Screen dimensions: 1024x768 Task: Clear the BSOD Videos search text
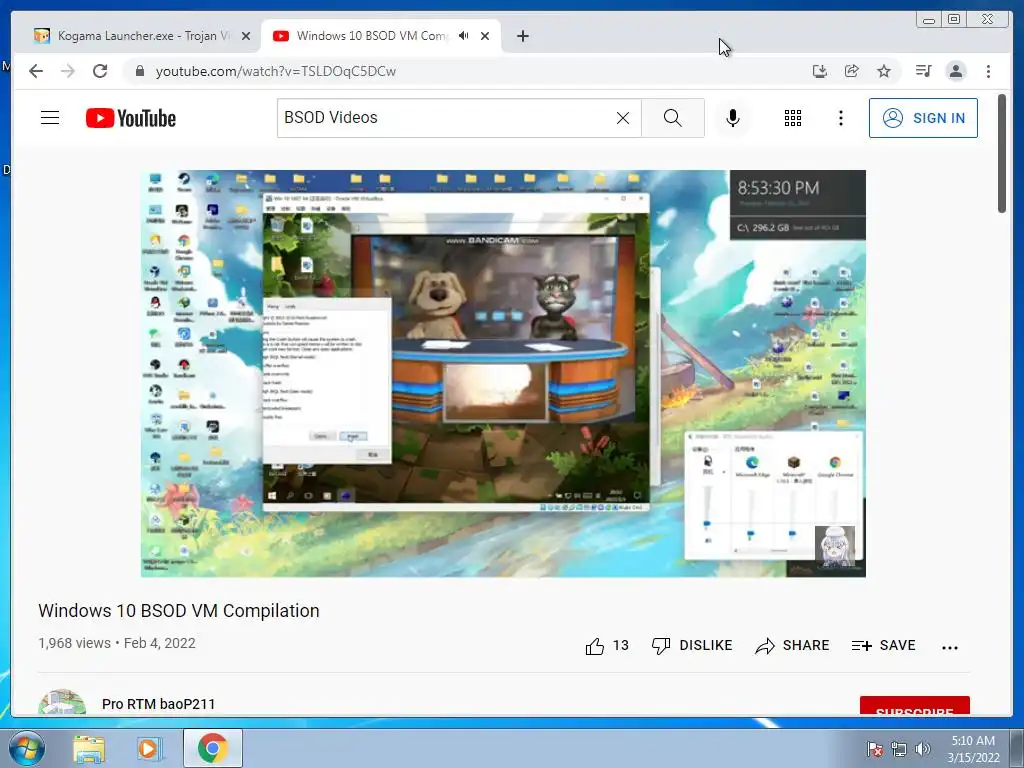[x=623, y=118]
